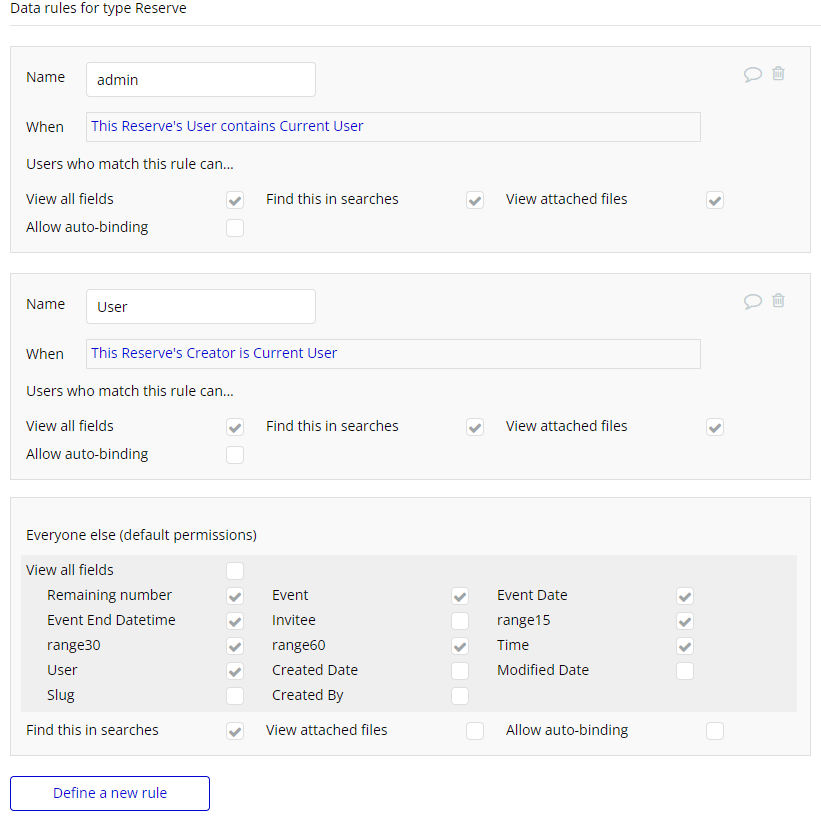Check the Created By field checkbox
This screenshot has width=821, height=825.
coord(460,696)
